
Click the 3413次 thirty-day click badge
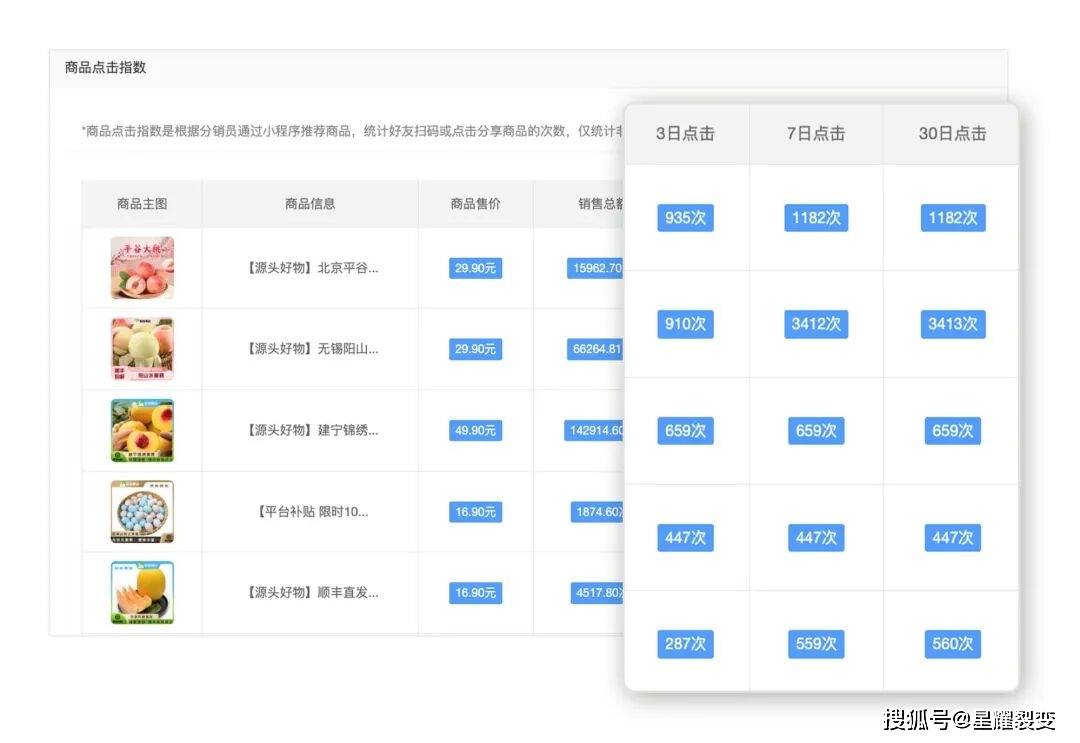coord(952,324)
